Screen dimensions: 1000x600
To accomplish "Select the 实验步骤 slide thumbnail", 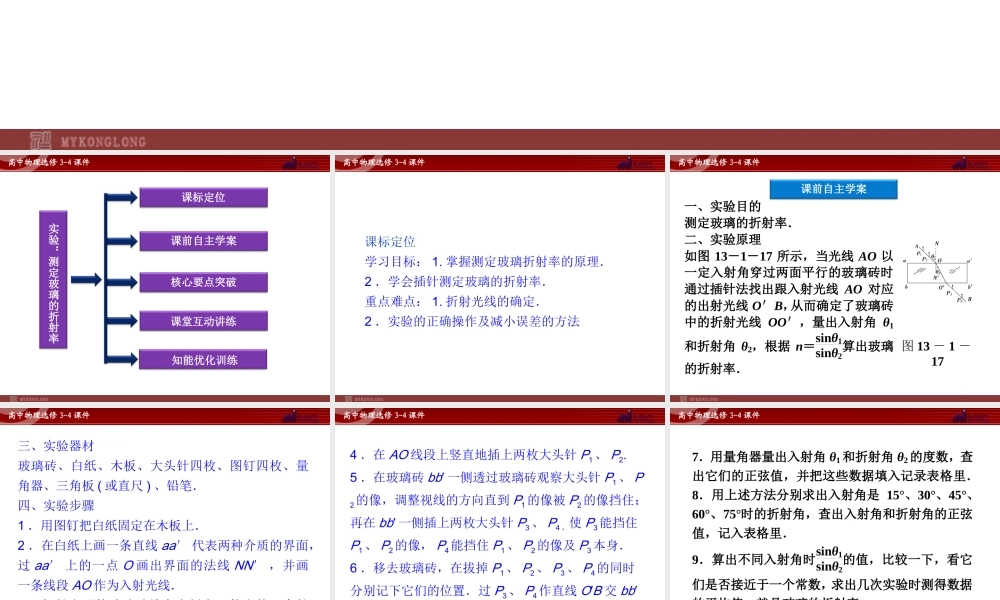I will click(x=165, y=505).
